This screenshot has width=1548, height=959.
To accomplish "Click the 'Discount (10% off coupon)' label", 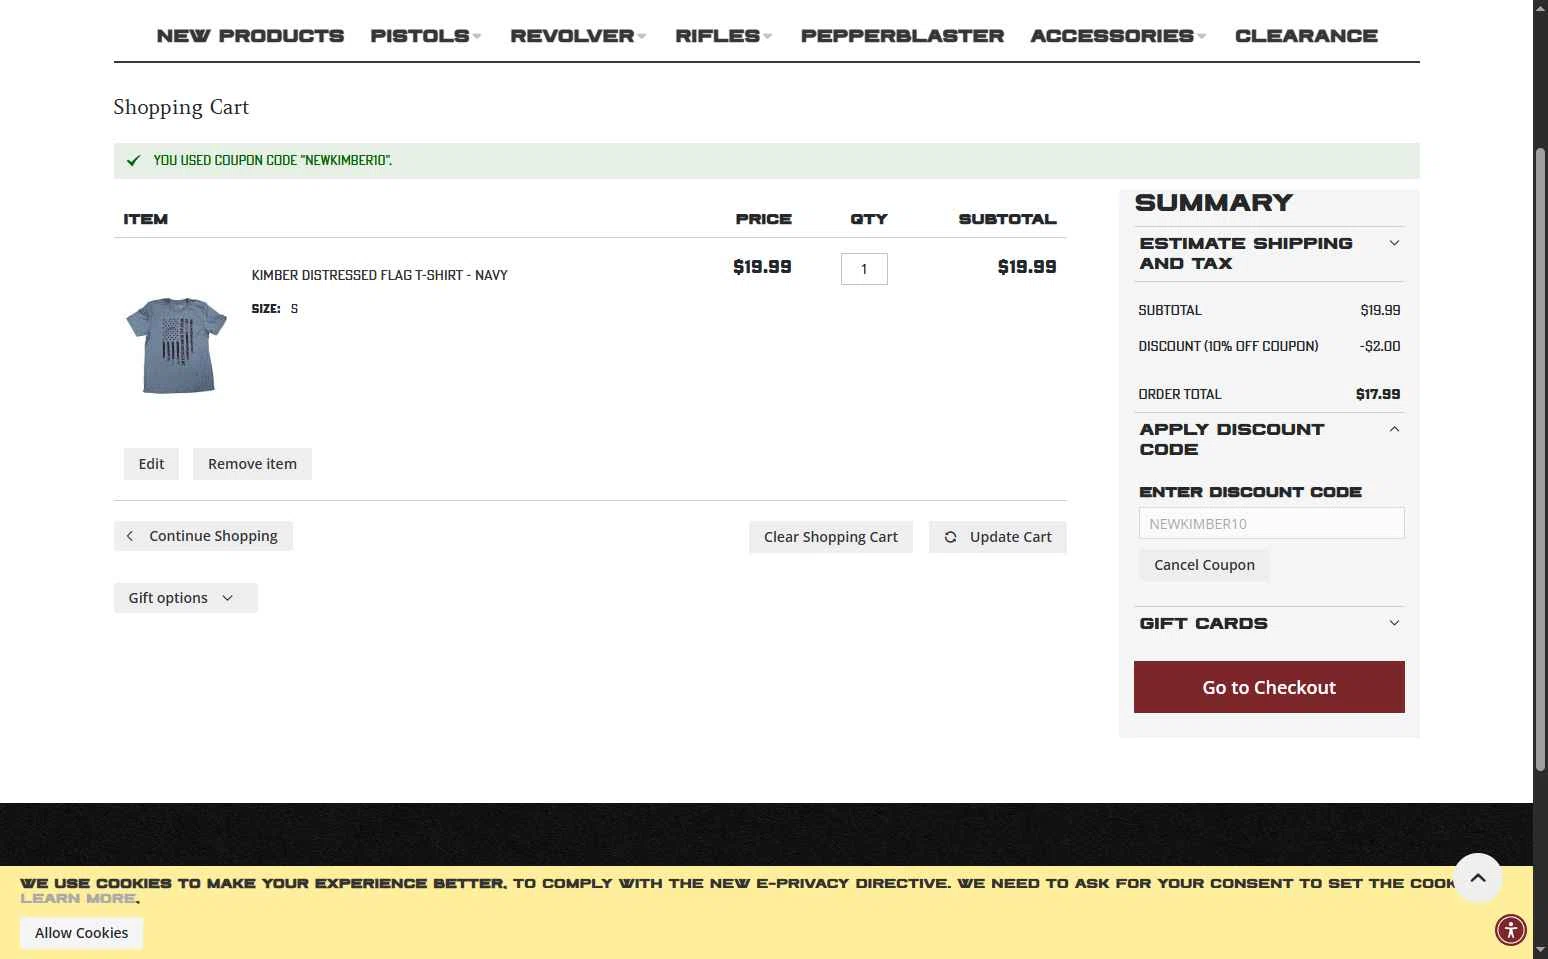I will point(1228,346).
